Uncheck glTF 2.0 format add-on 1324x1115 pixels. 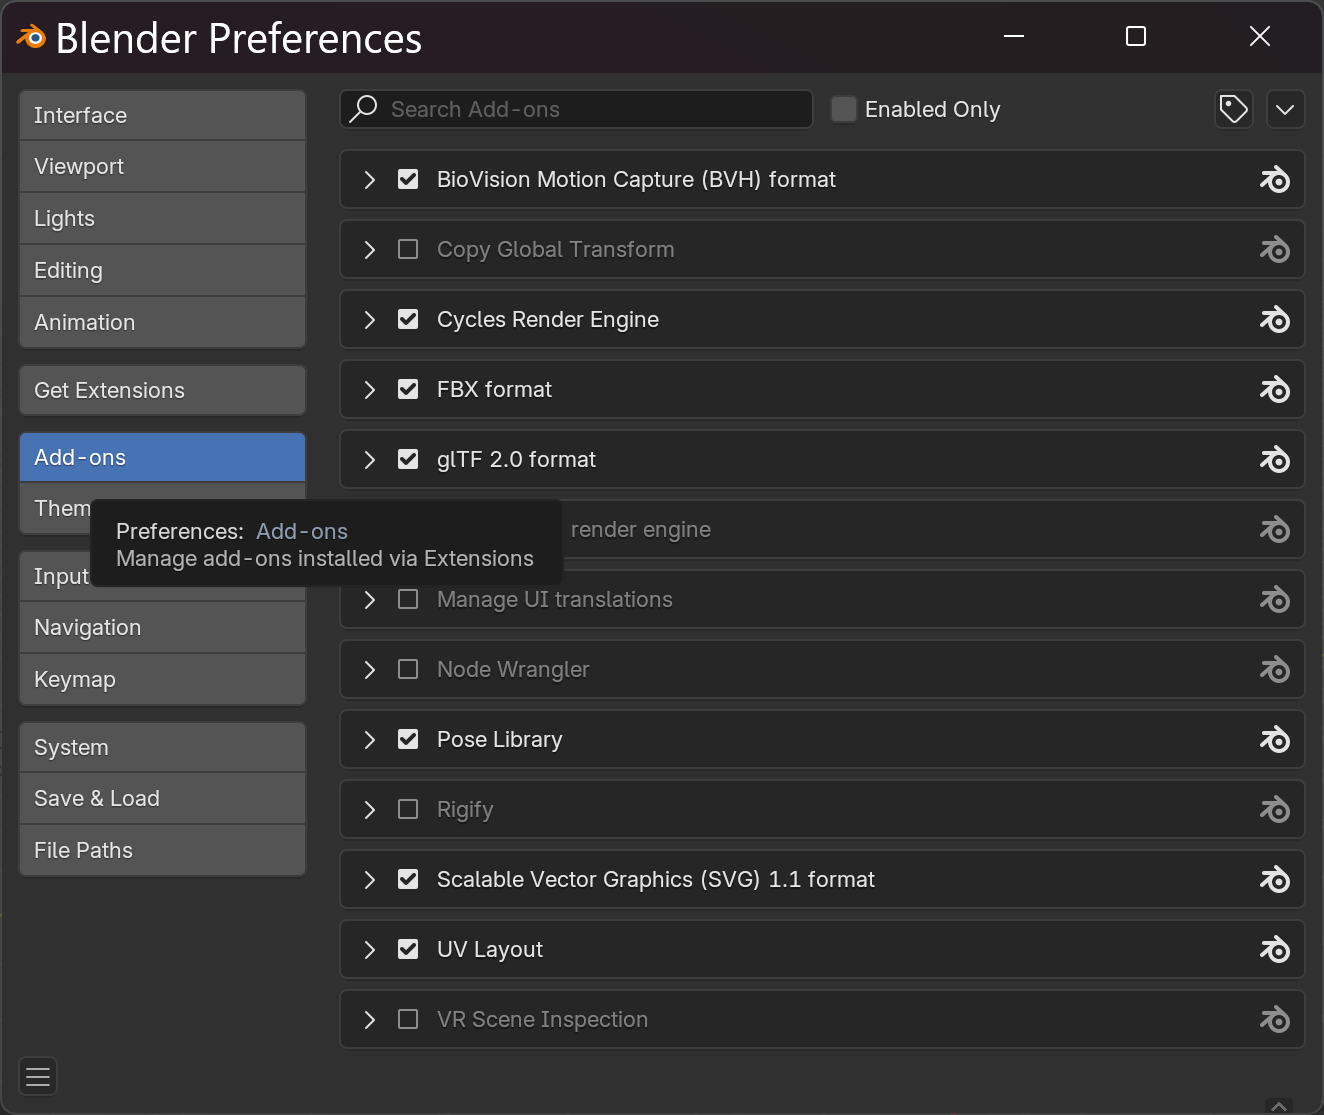(408, 459)
